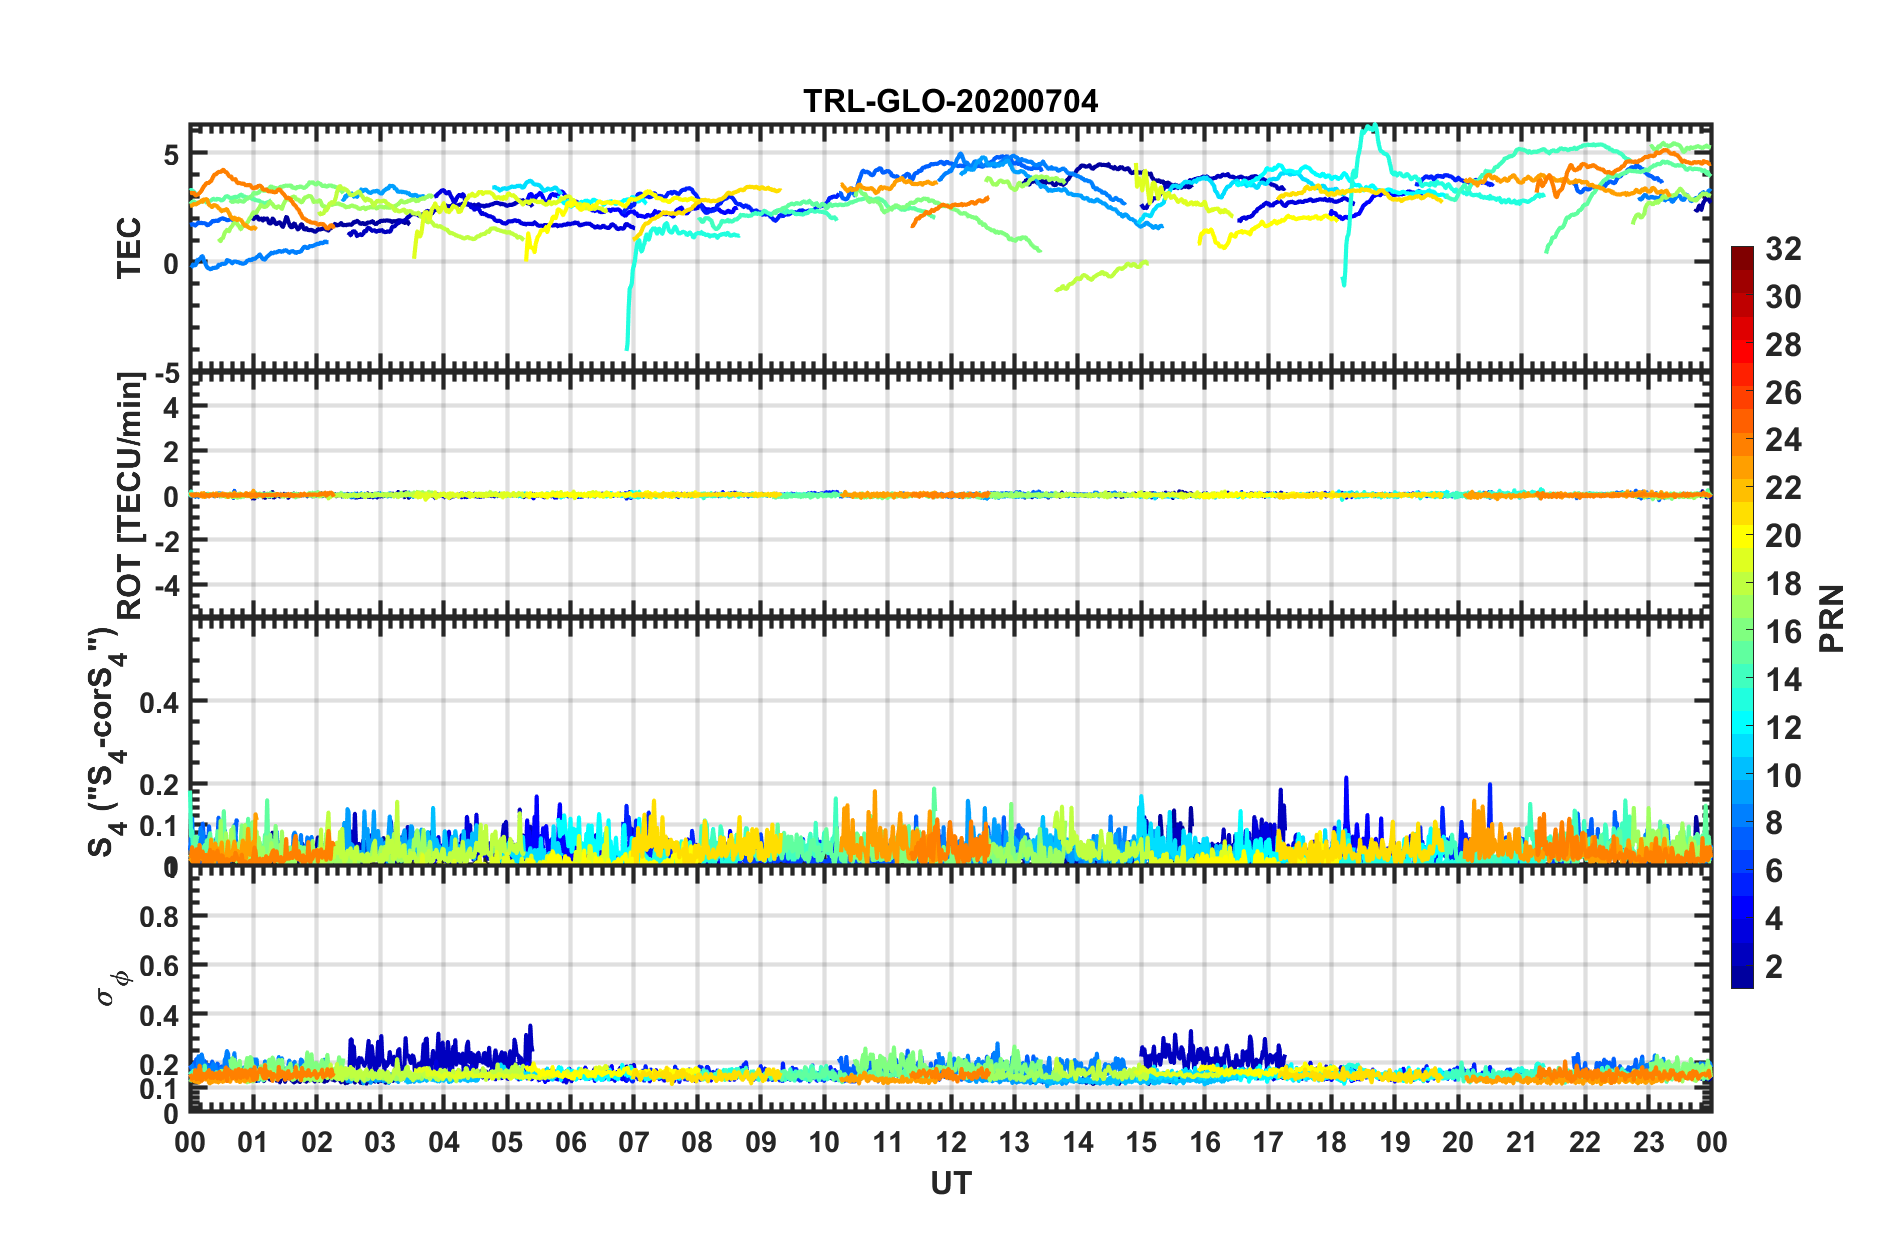Click UT axis tick label 03
This screenshot has width=1902, height=1236.
[380, 1142]
